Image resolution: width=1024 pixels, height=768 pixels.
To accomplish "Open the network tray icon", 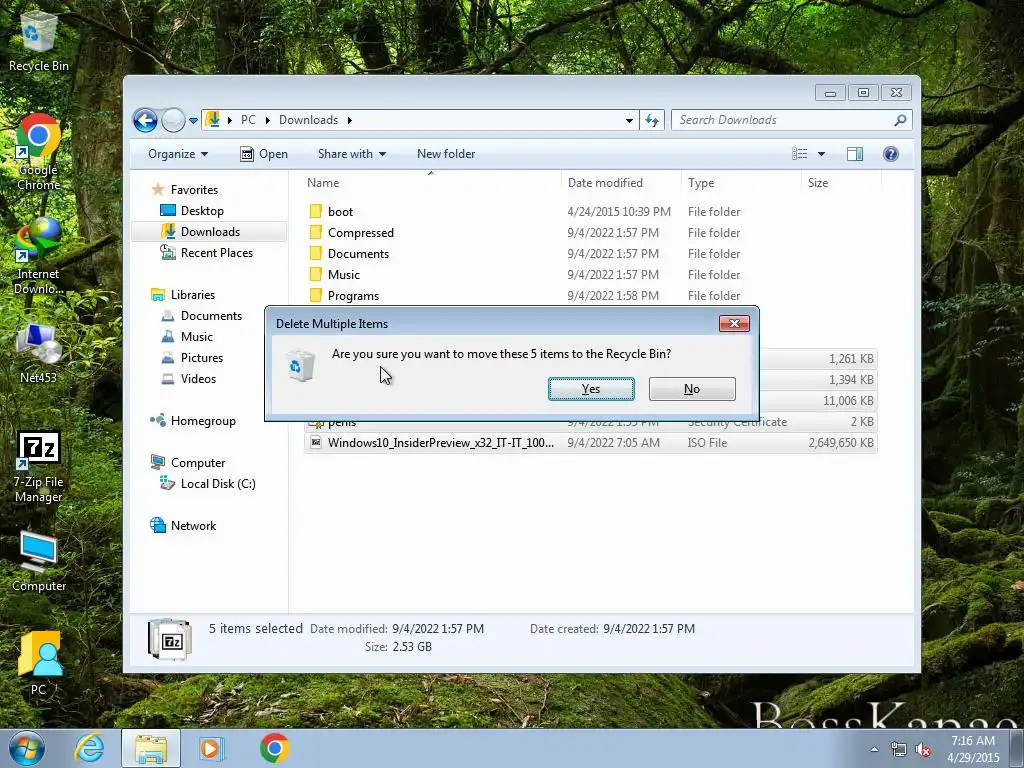I will click(899, 750).
